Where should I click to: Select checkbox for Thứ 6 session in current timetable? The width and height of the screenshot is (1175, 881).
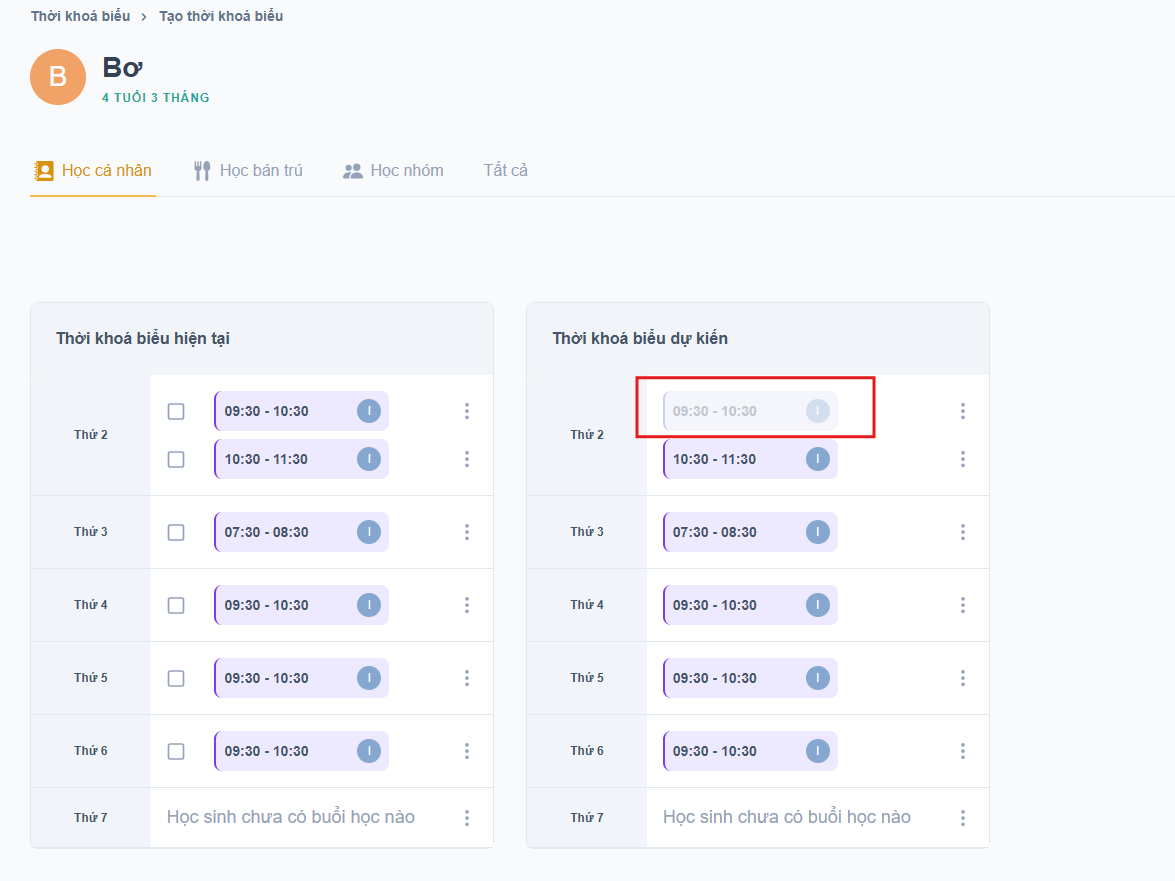[x=176, y=751]
